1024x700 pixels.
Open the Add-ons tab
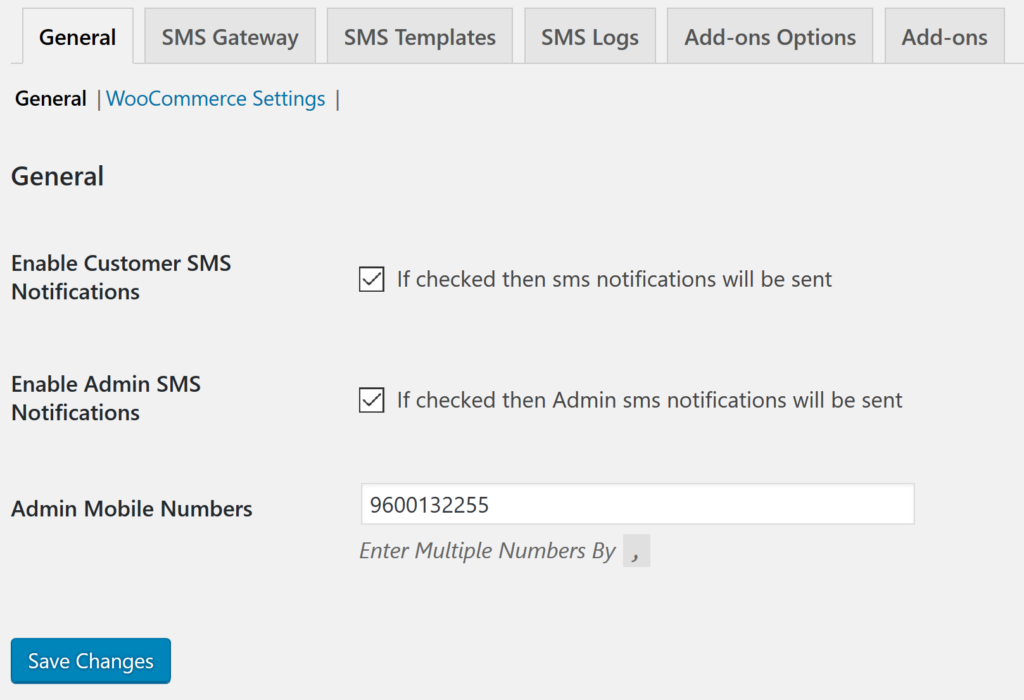pyautogui.click(x=944, y=37)
